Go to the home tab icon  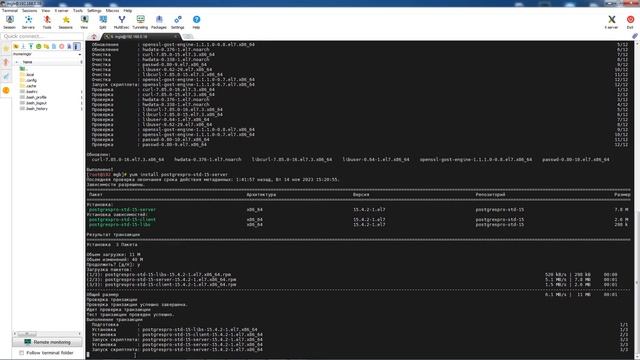point(94,37)
